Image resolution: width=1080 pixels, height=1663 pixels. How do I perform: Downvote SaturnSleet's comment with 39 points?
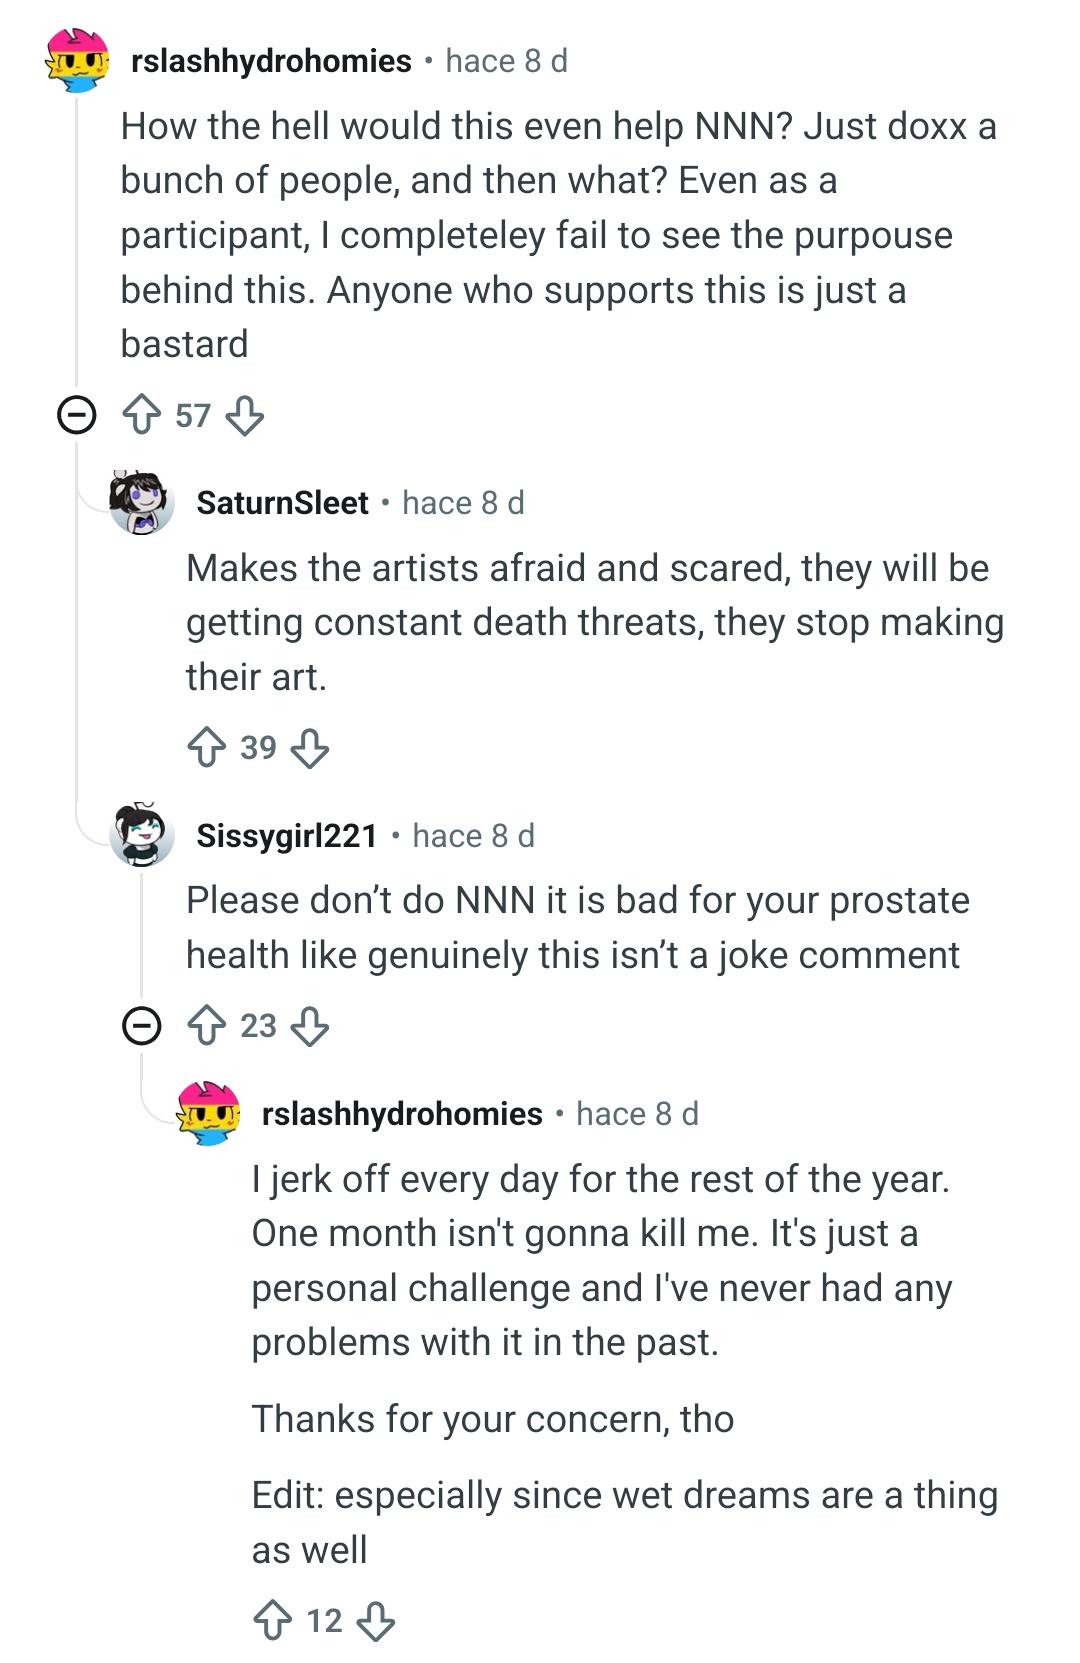click(310, 747)
